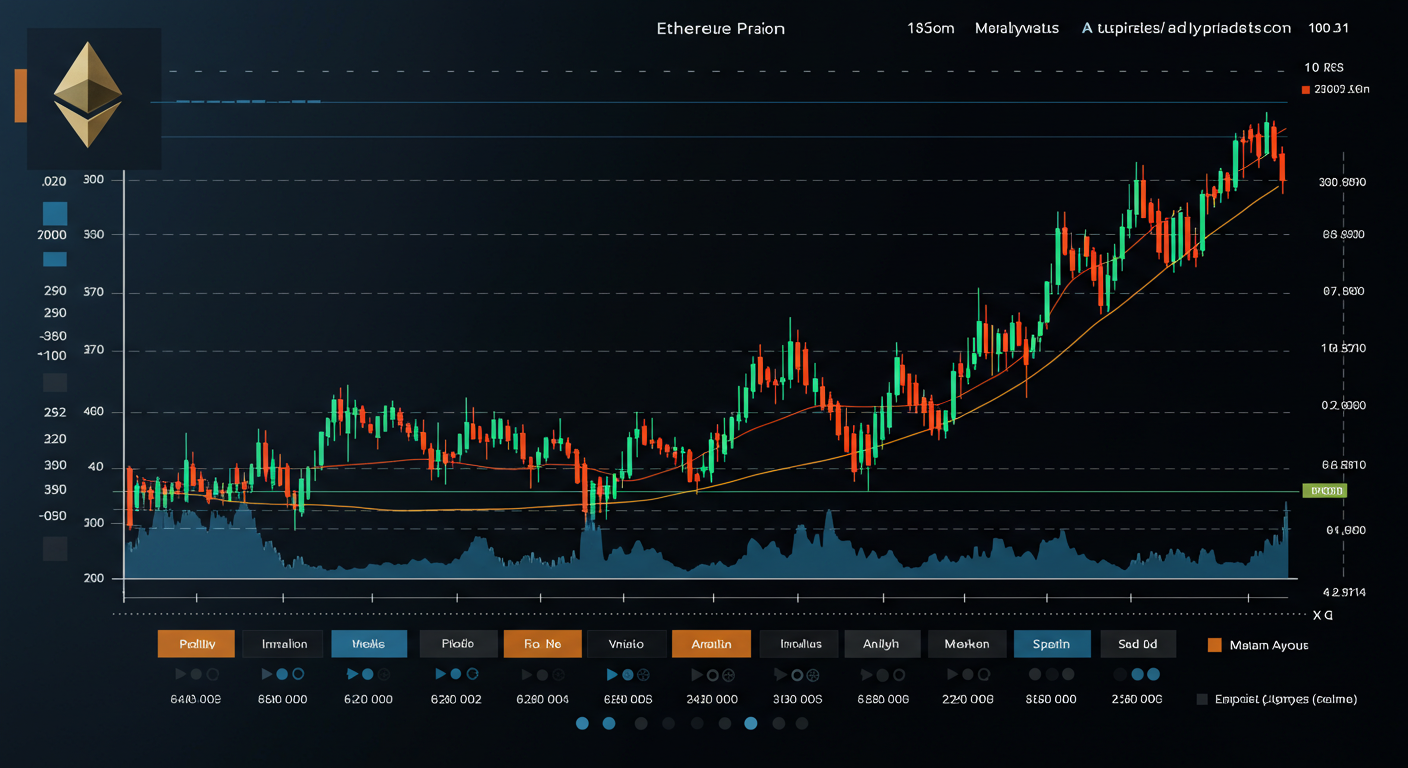Click the Anilyh button
Screen dimensions: 1408x768
tap(881, 644)
